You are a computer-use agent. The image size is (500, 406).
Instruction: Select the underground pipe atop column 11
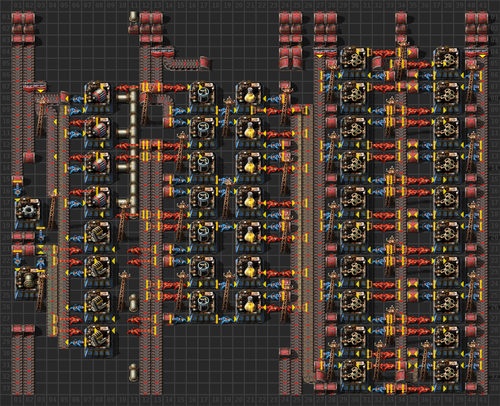[134, 16]
